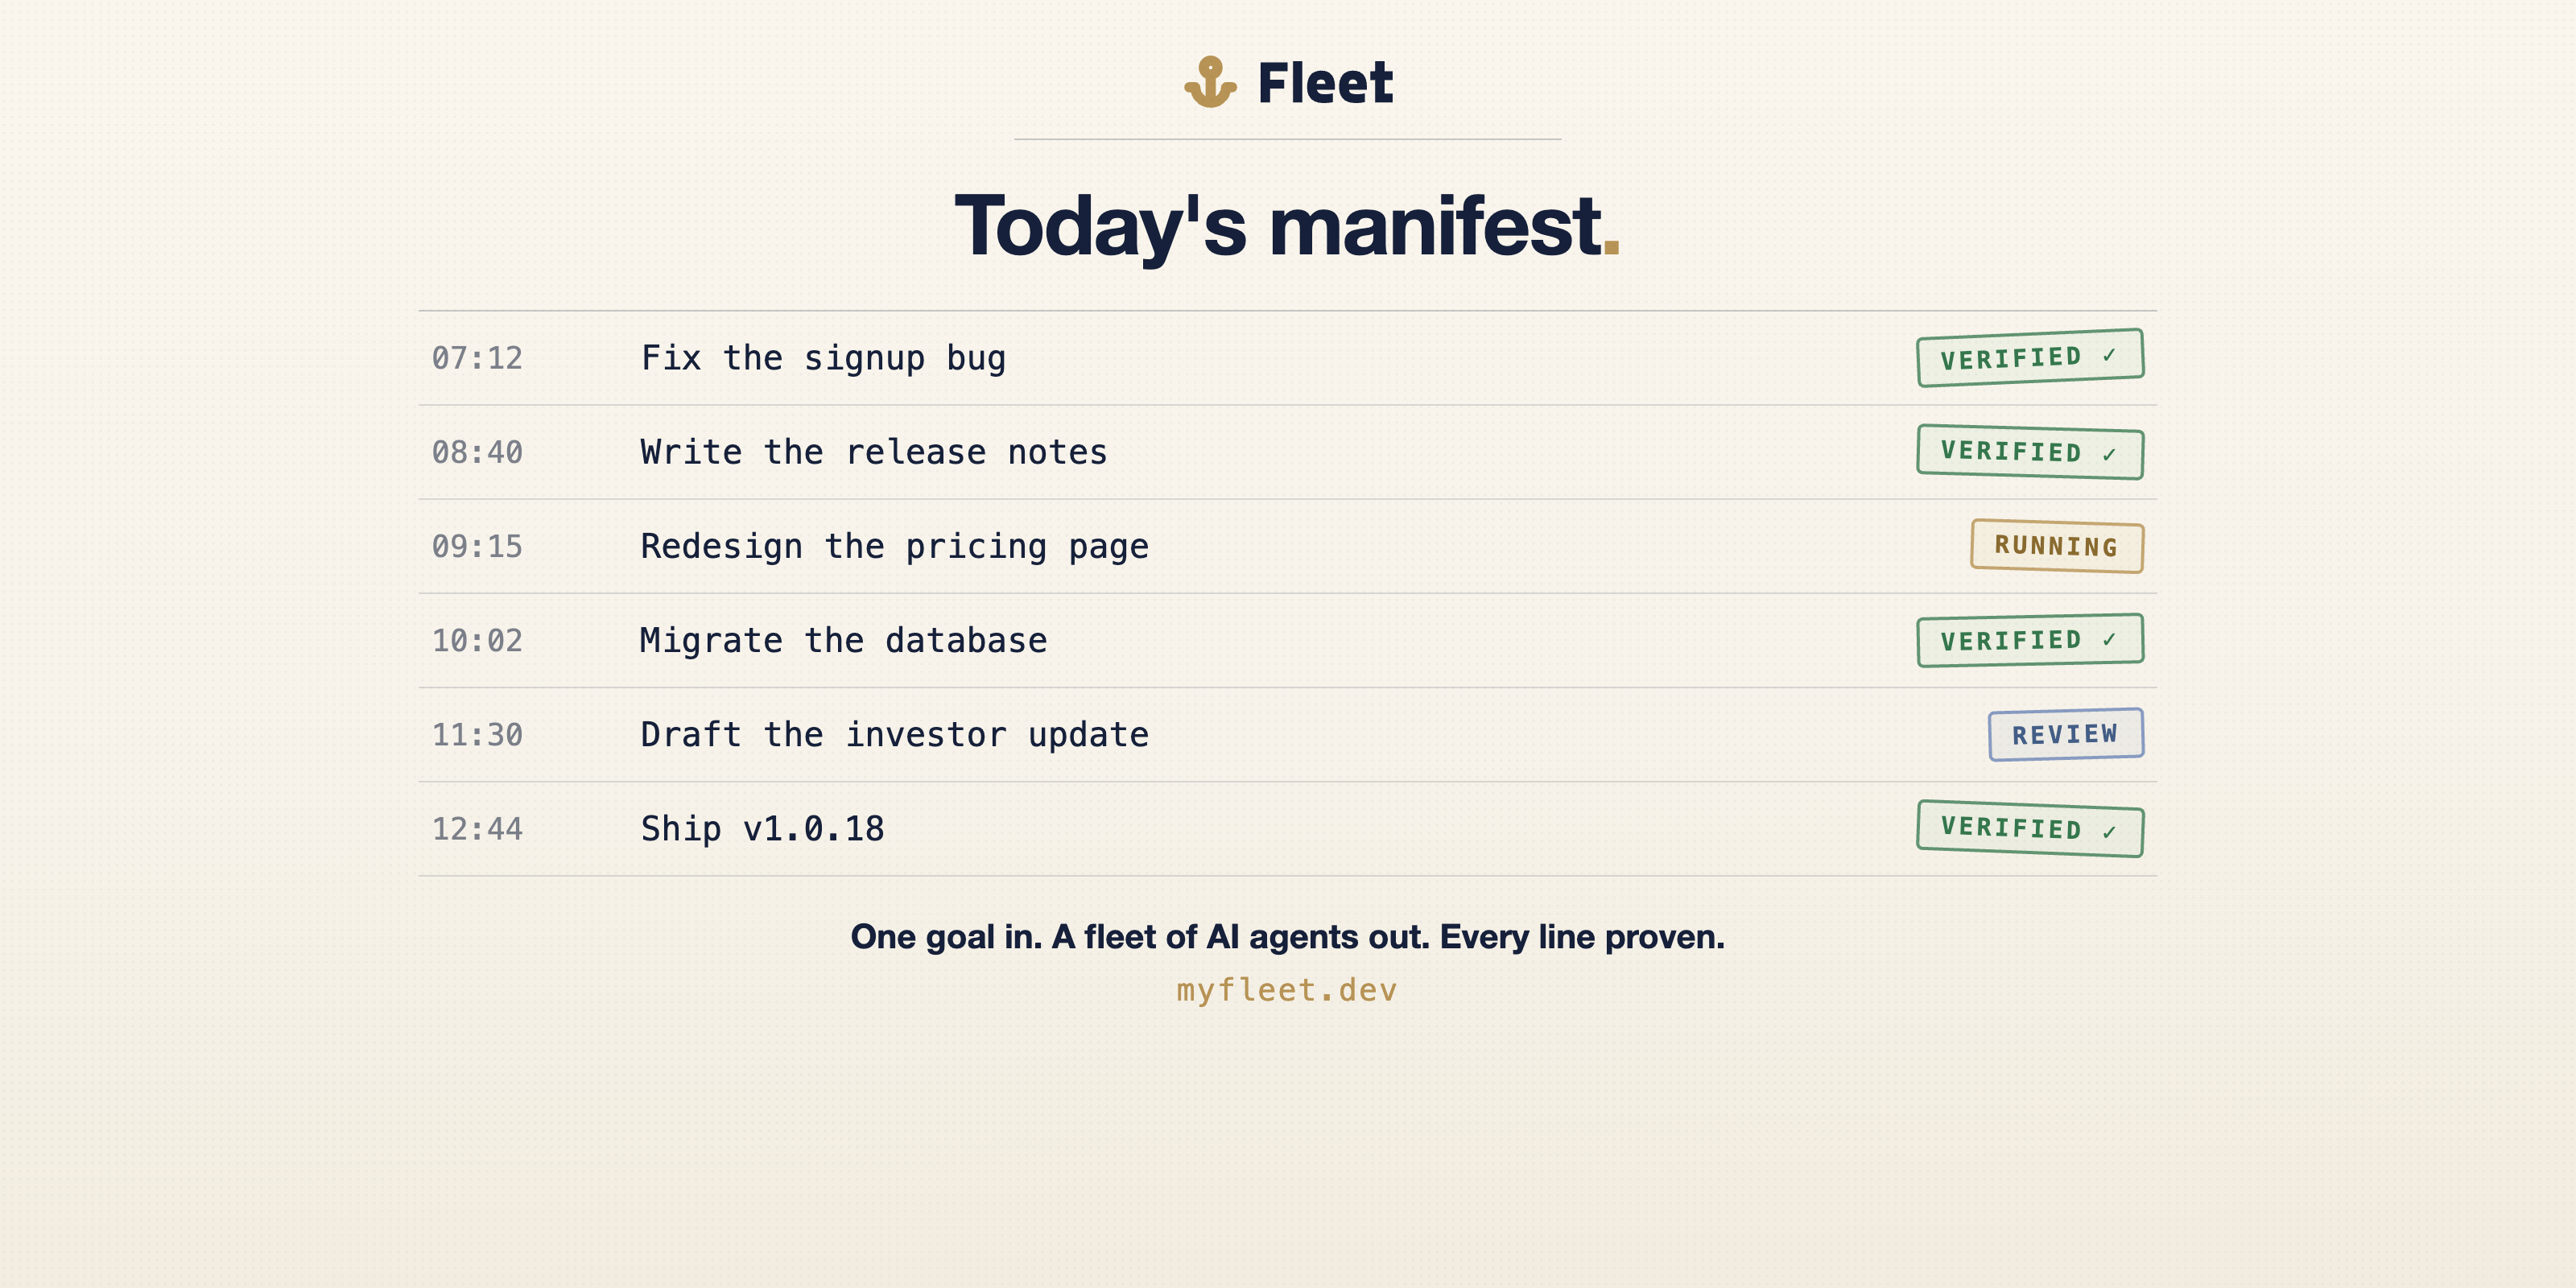This screenshot has height=1288, width=2576.
Task: Select the 'Fix the signup bug' task
Action: (x=1288, y=358)
